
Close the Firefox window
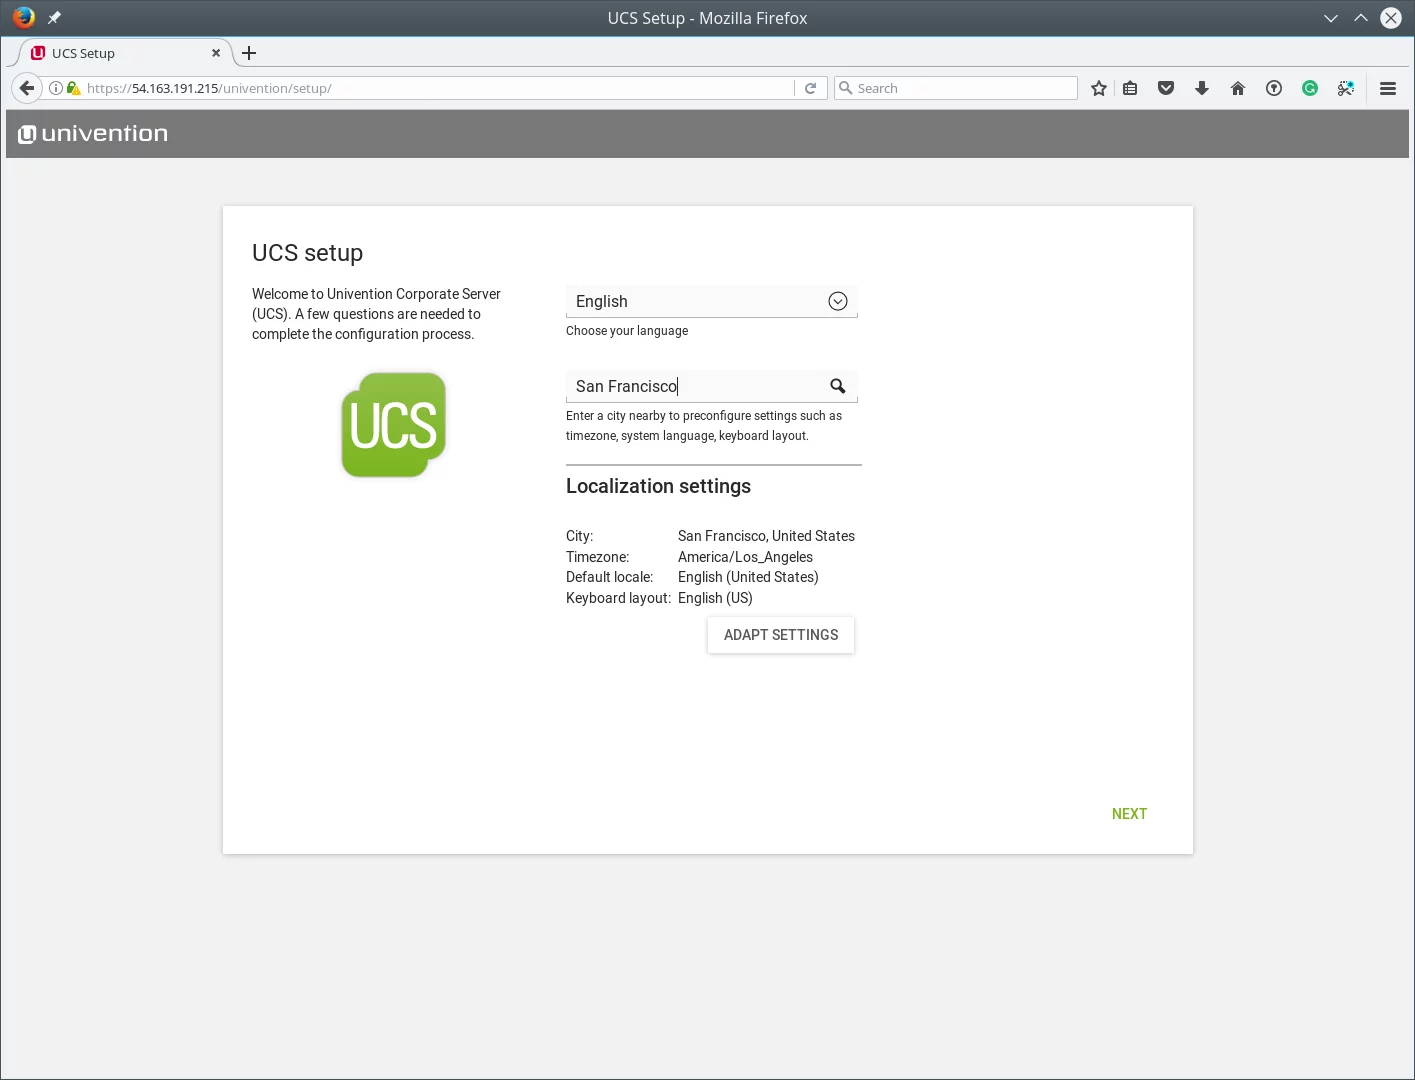point(1391,18)
